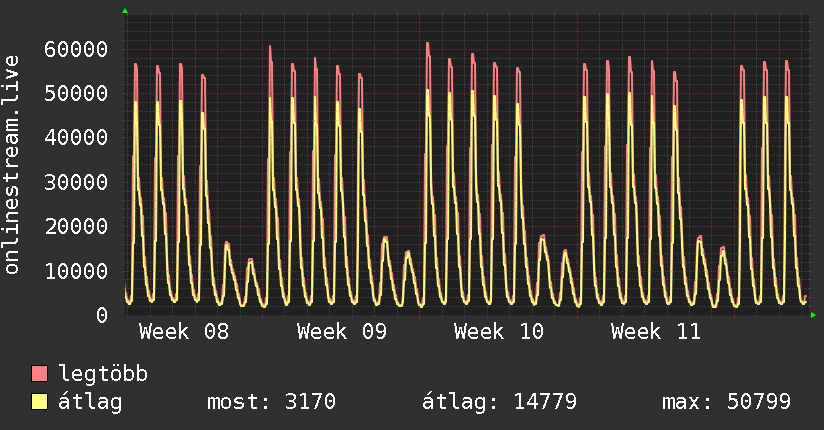Select the Week 09 axis label

click(x=341, y=332)
